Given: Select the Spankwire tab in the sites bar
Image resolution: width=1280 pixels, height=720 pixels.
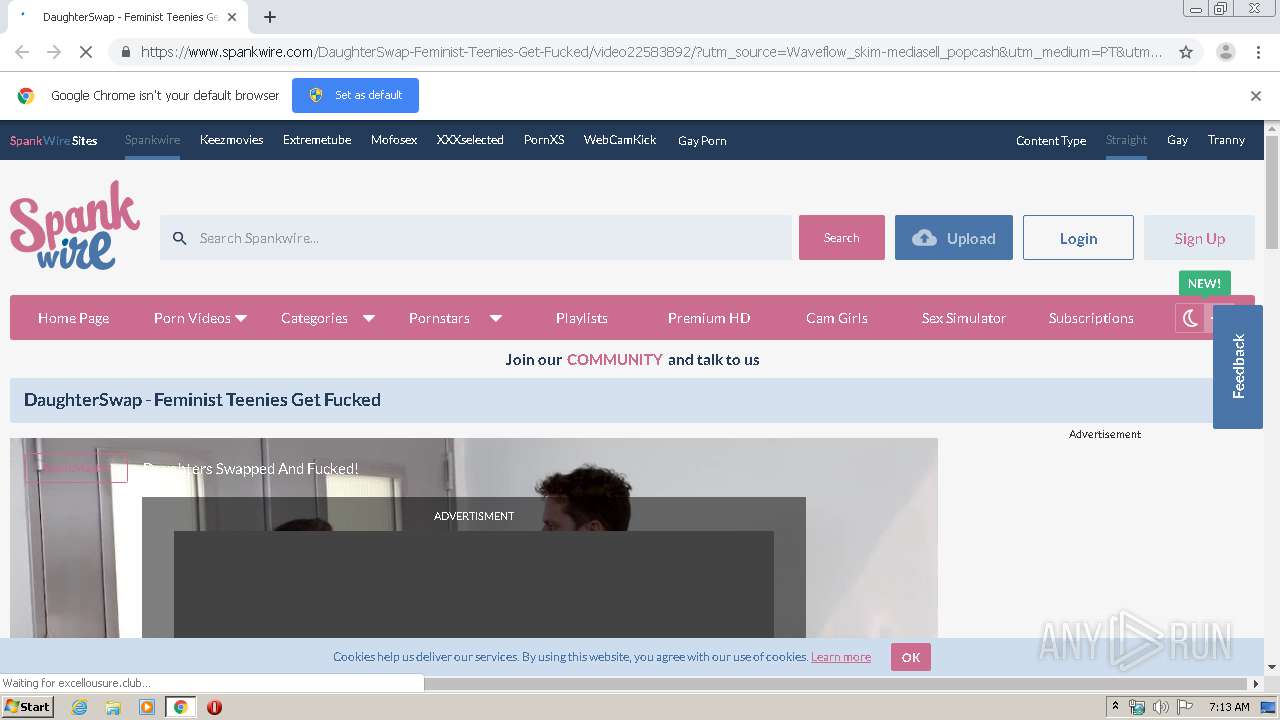Looking at the screenshot, I should 152,140.
